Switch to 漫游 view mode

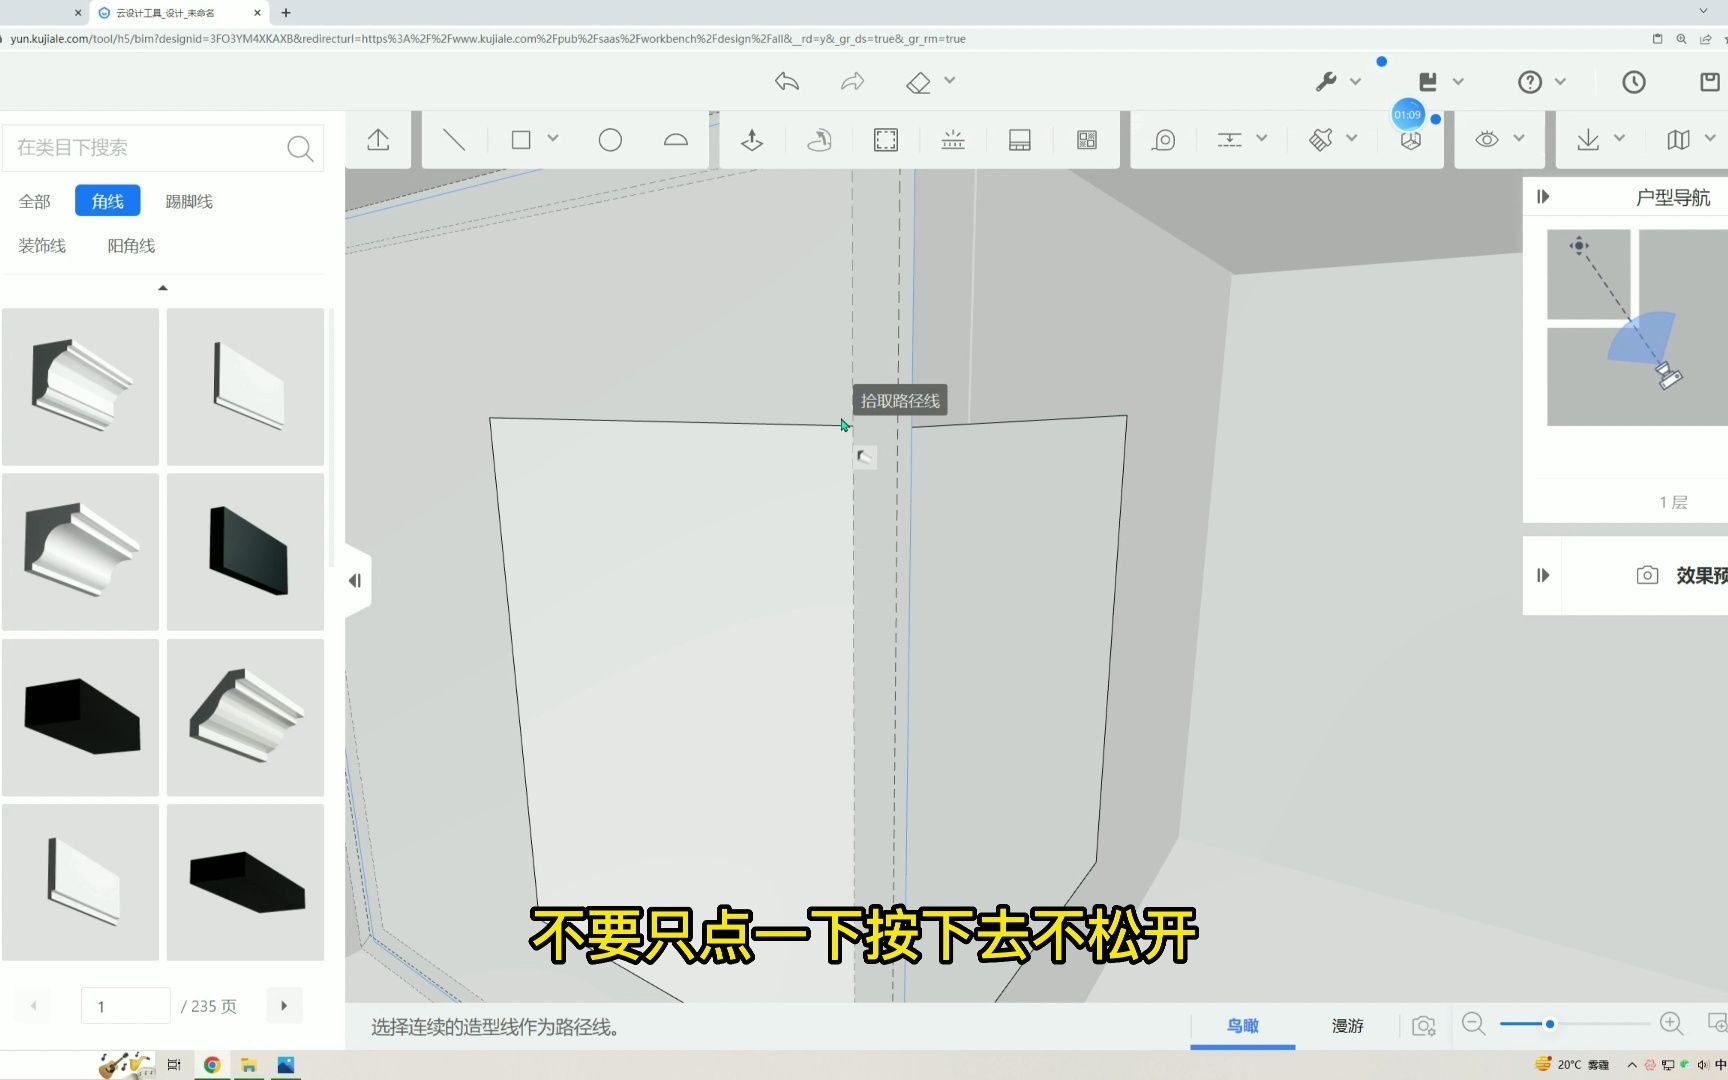click(x=1348, y=1026)
